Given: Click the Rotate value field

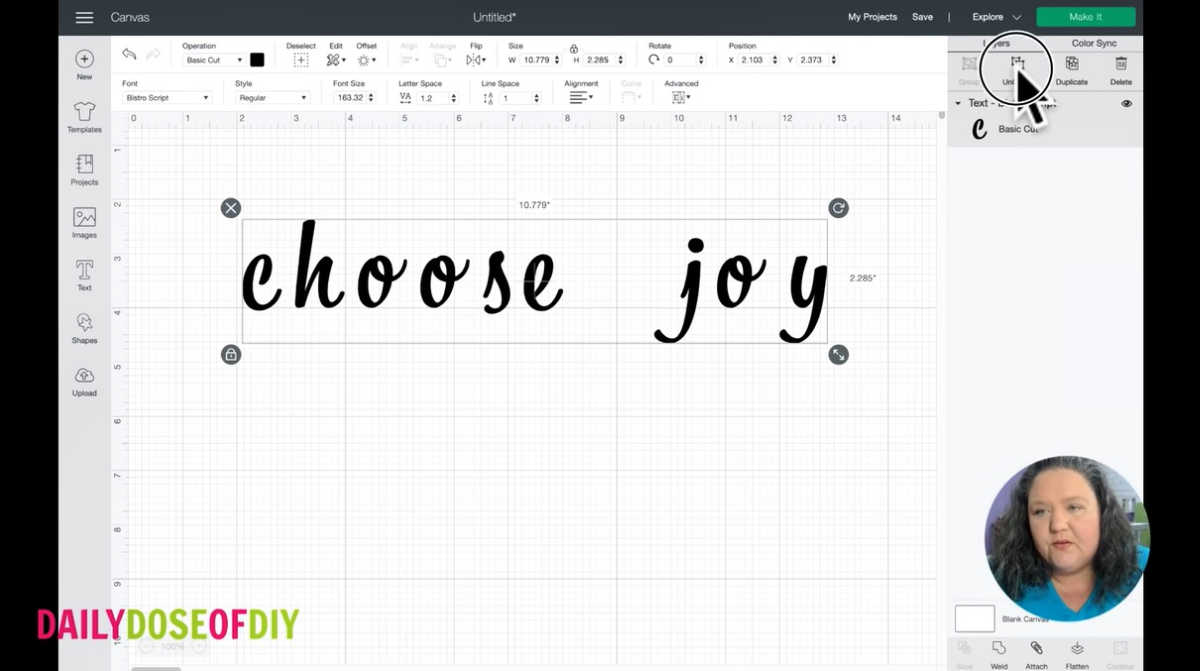Looking at the screenshot, I should pyautogui.click(x=679, y=60).
